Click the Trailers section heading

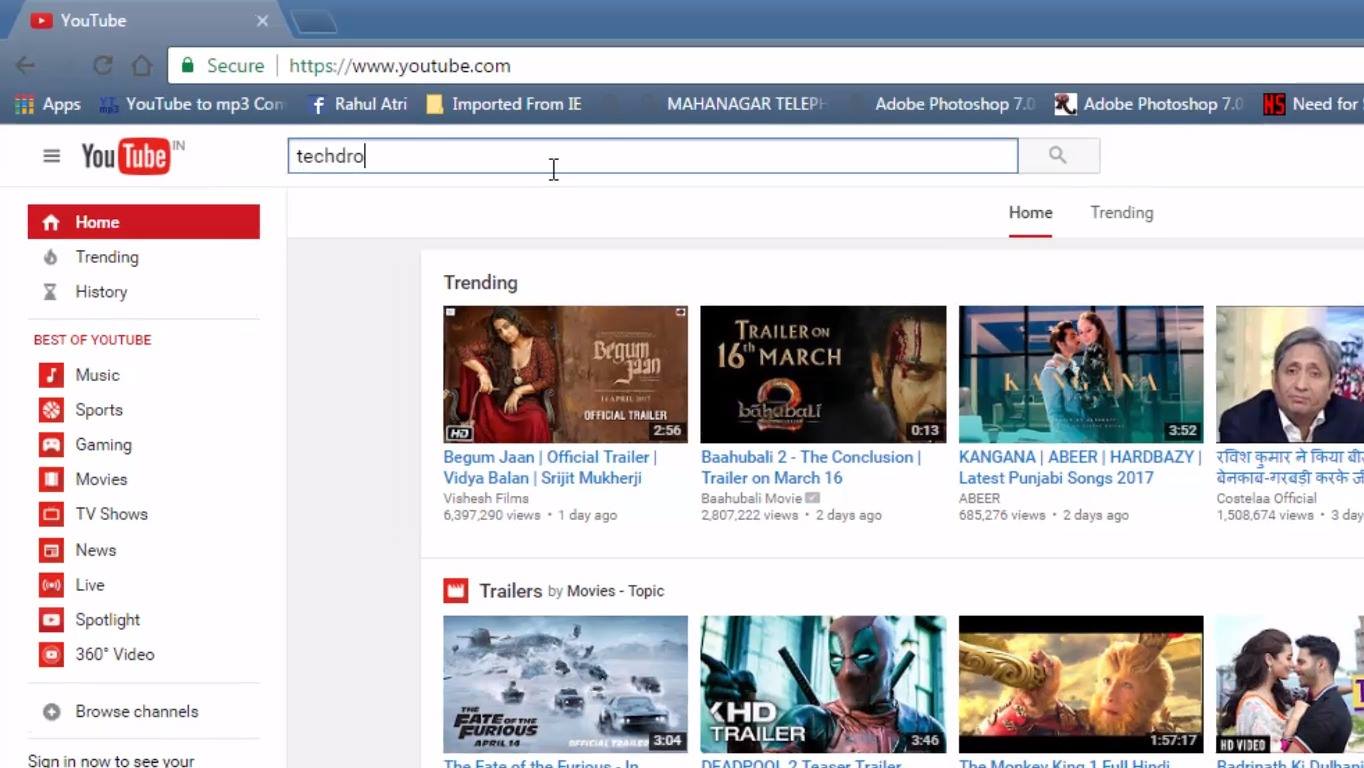tap(510, 591)
